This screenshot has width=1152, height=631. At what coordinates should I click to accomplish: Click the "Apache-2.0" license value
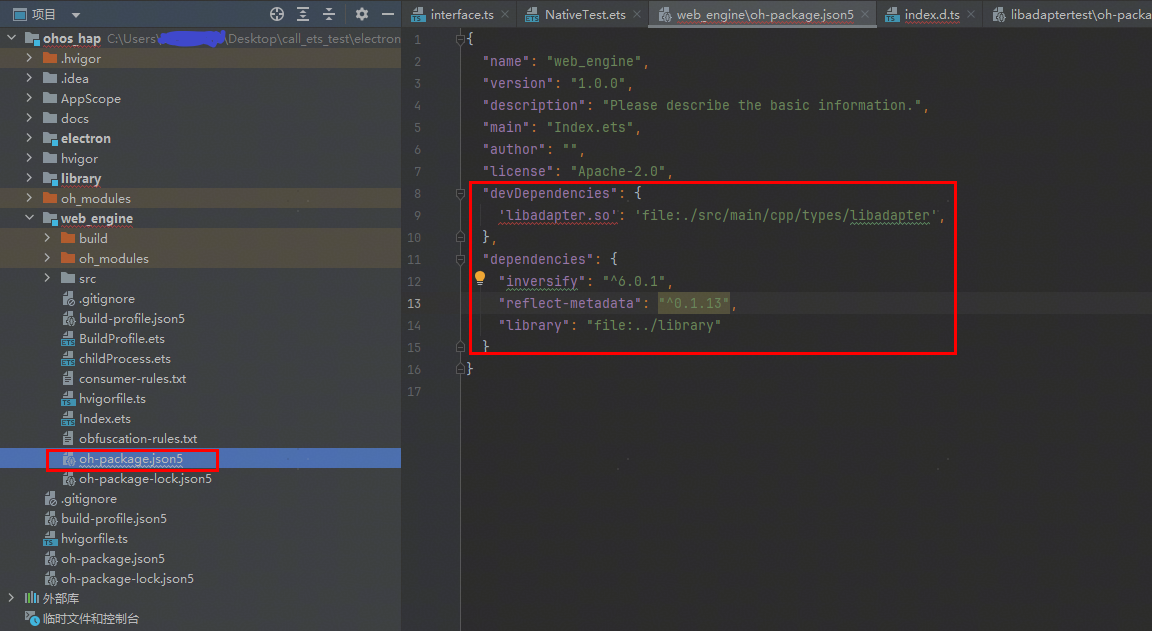[618, 171]
